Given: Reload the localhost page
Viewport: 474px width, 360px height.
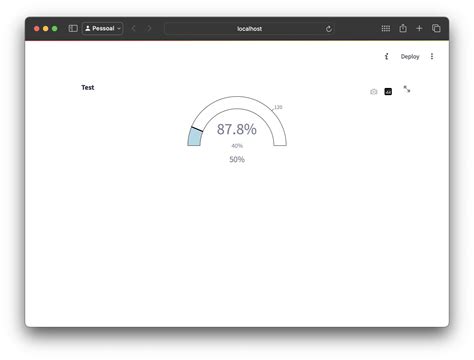Looking at the screenshot, I should (x=329, y=29).
